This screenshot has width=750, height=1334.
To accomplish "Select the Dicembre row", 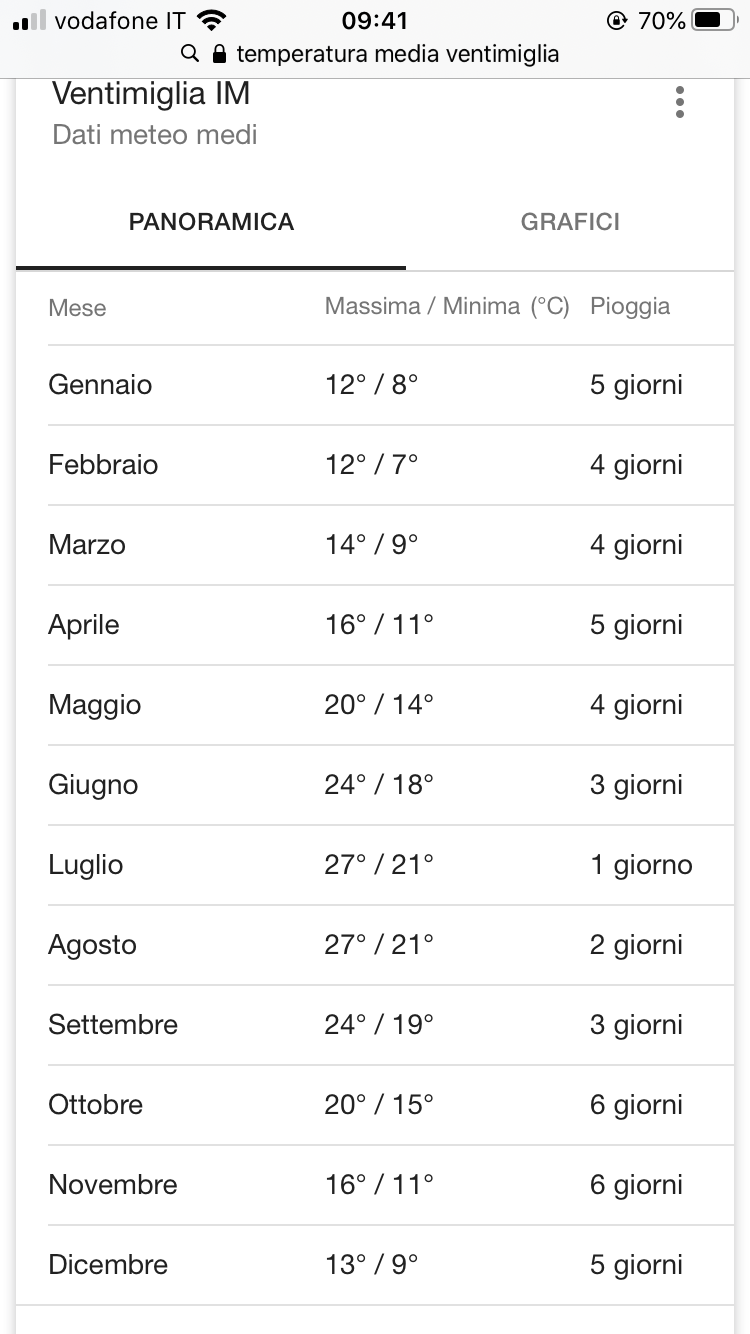I will pos(391,1265).
